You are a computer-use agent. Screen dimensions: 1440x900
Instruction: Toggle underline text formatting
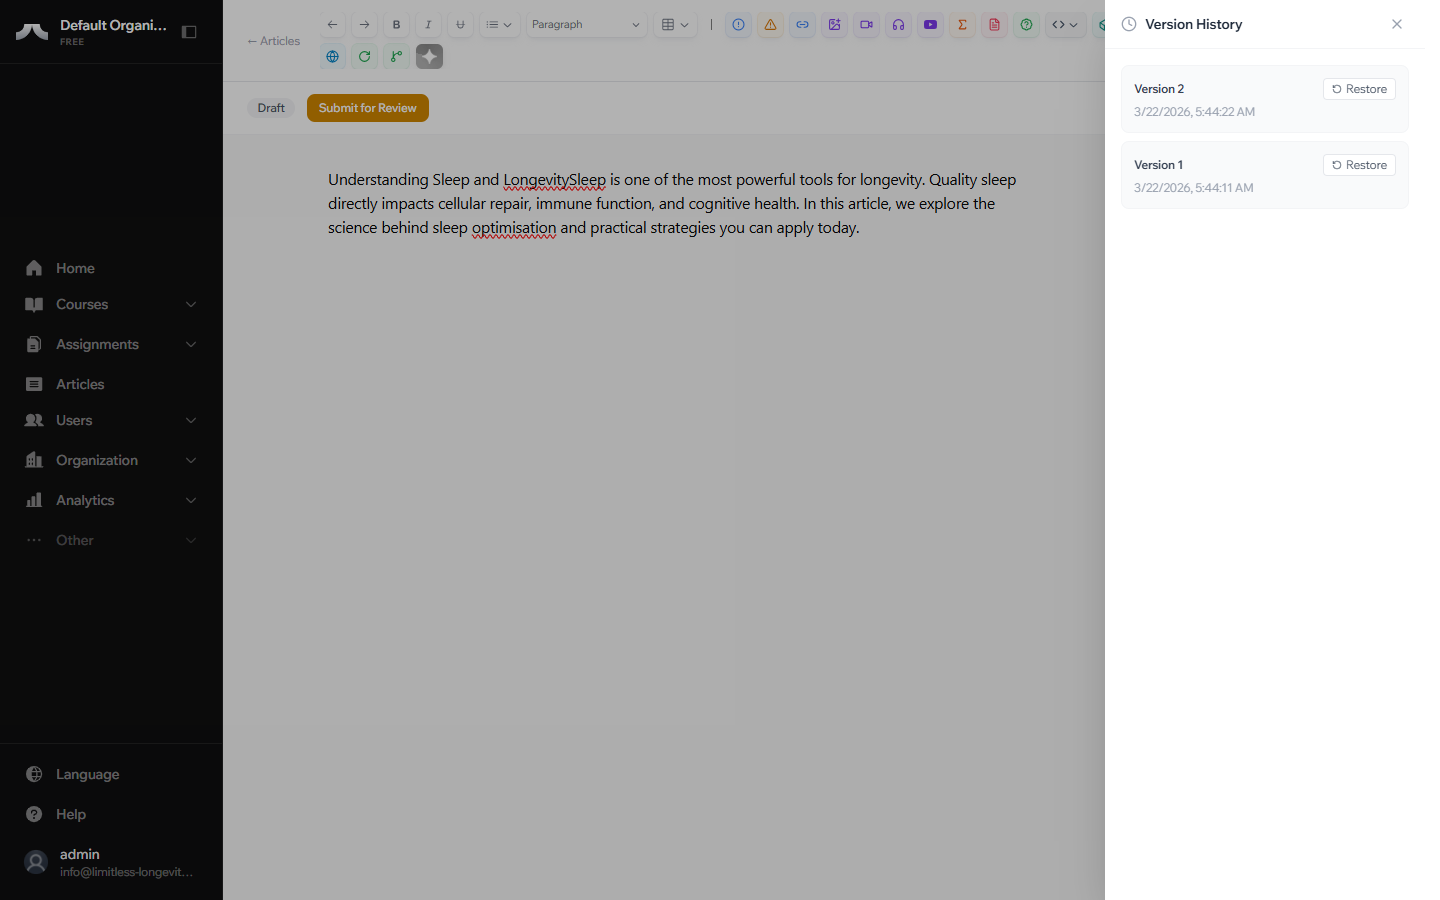pyautogui.click(x=460, y=25)
